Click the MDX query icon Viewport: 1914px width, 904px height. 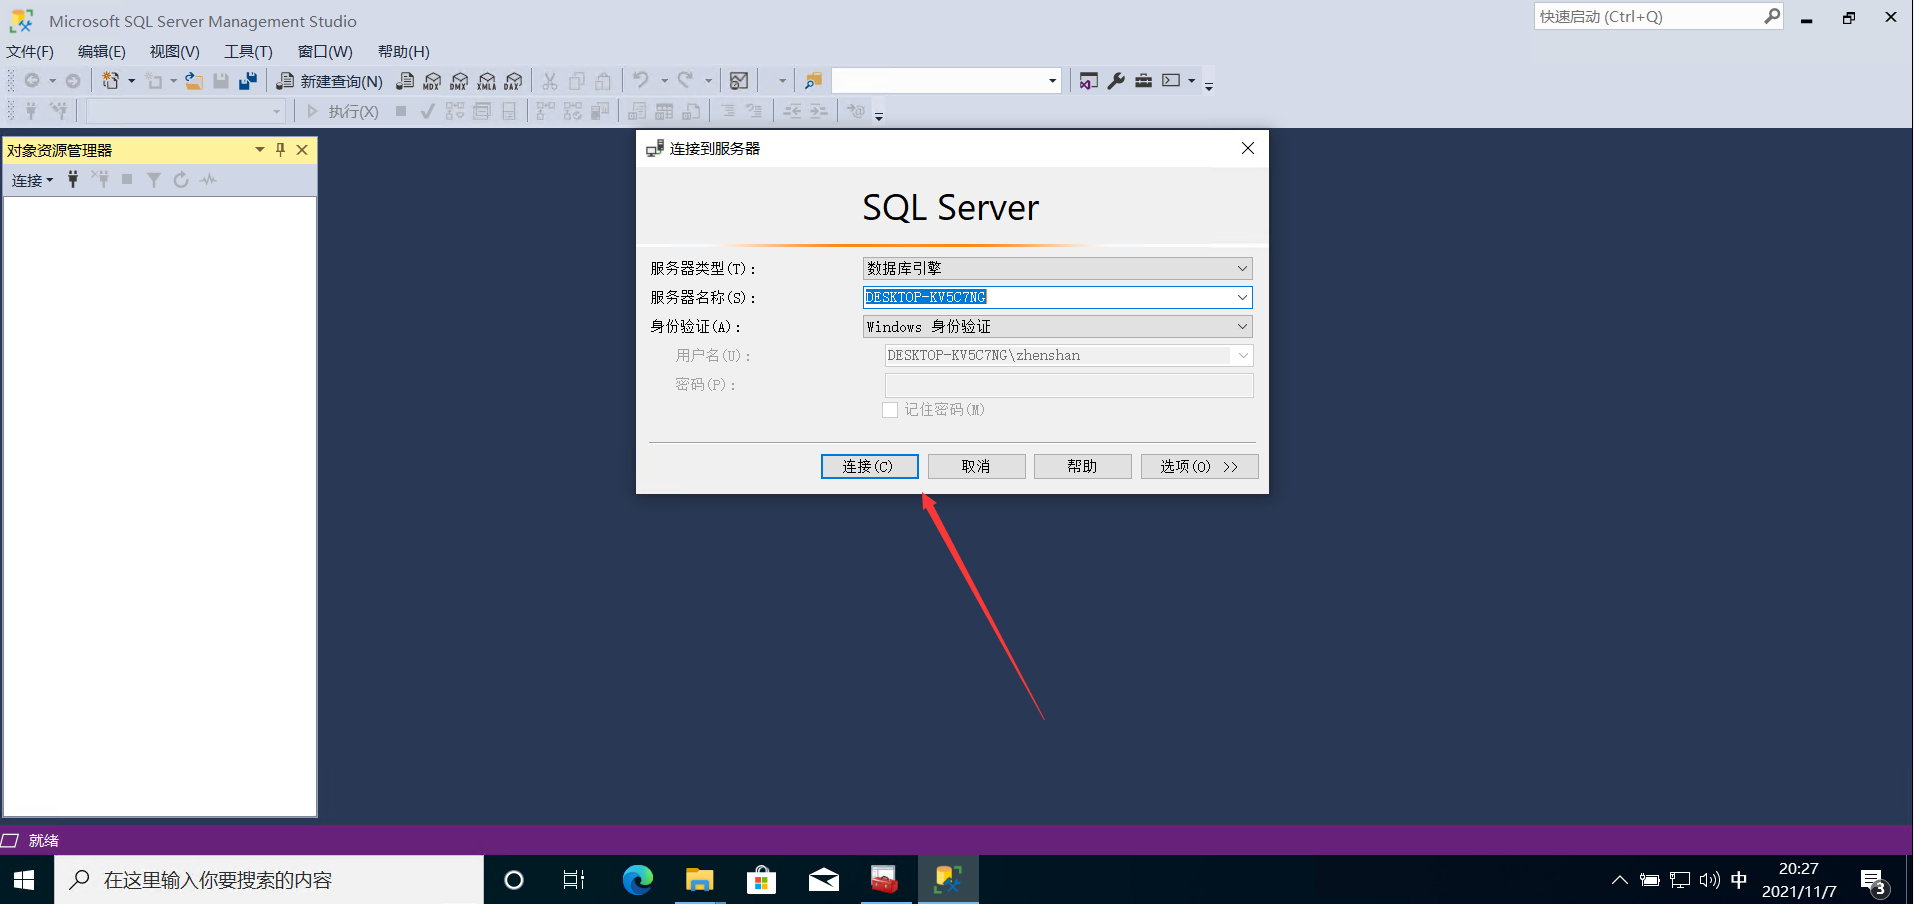click(x=432, y=81)
